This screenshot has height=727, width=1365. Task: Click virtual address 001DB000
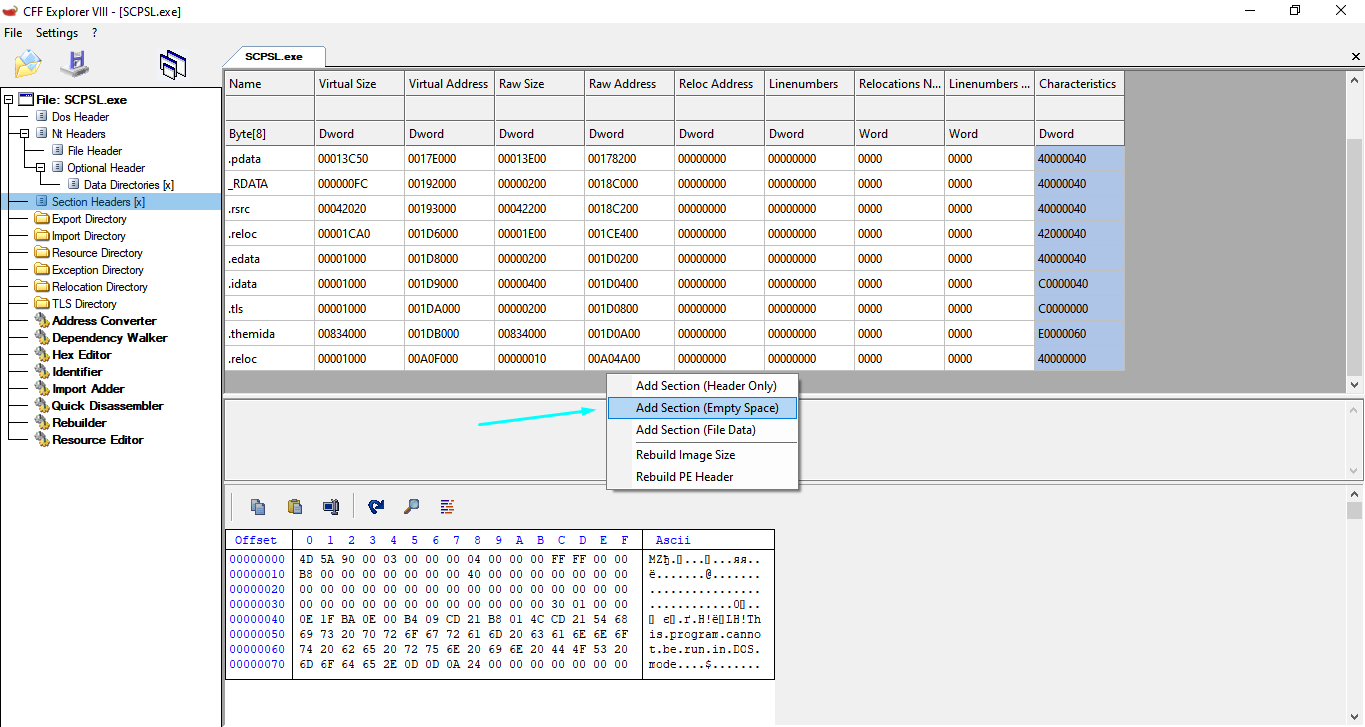coord(449,334)
